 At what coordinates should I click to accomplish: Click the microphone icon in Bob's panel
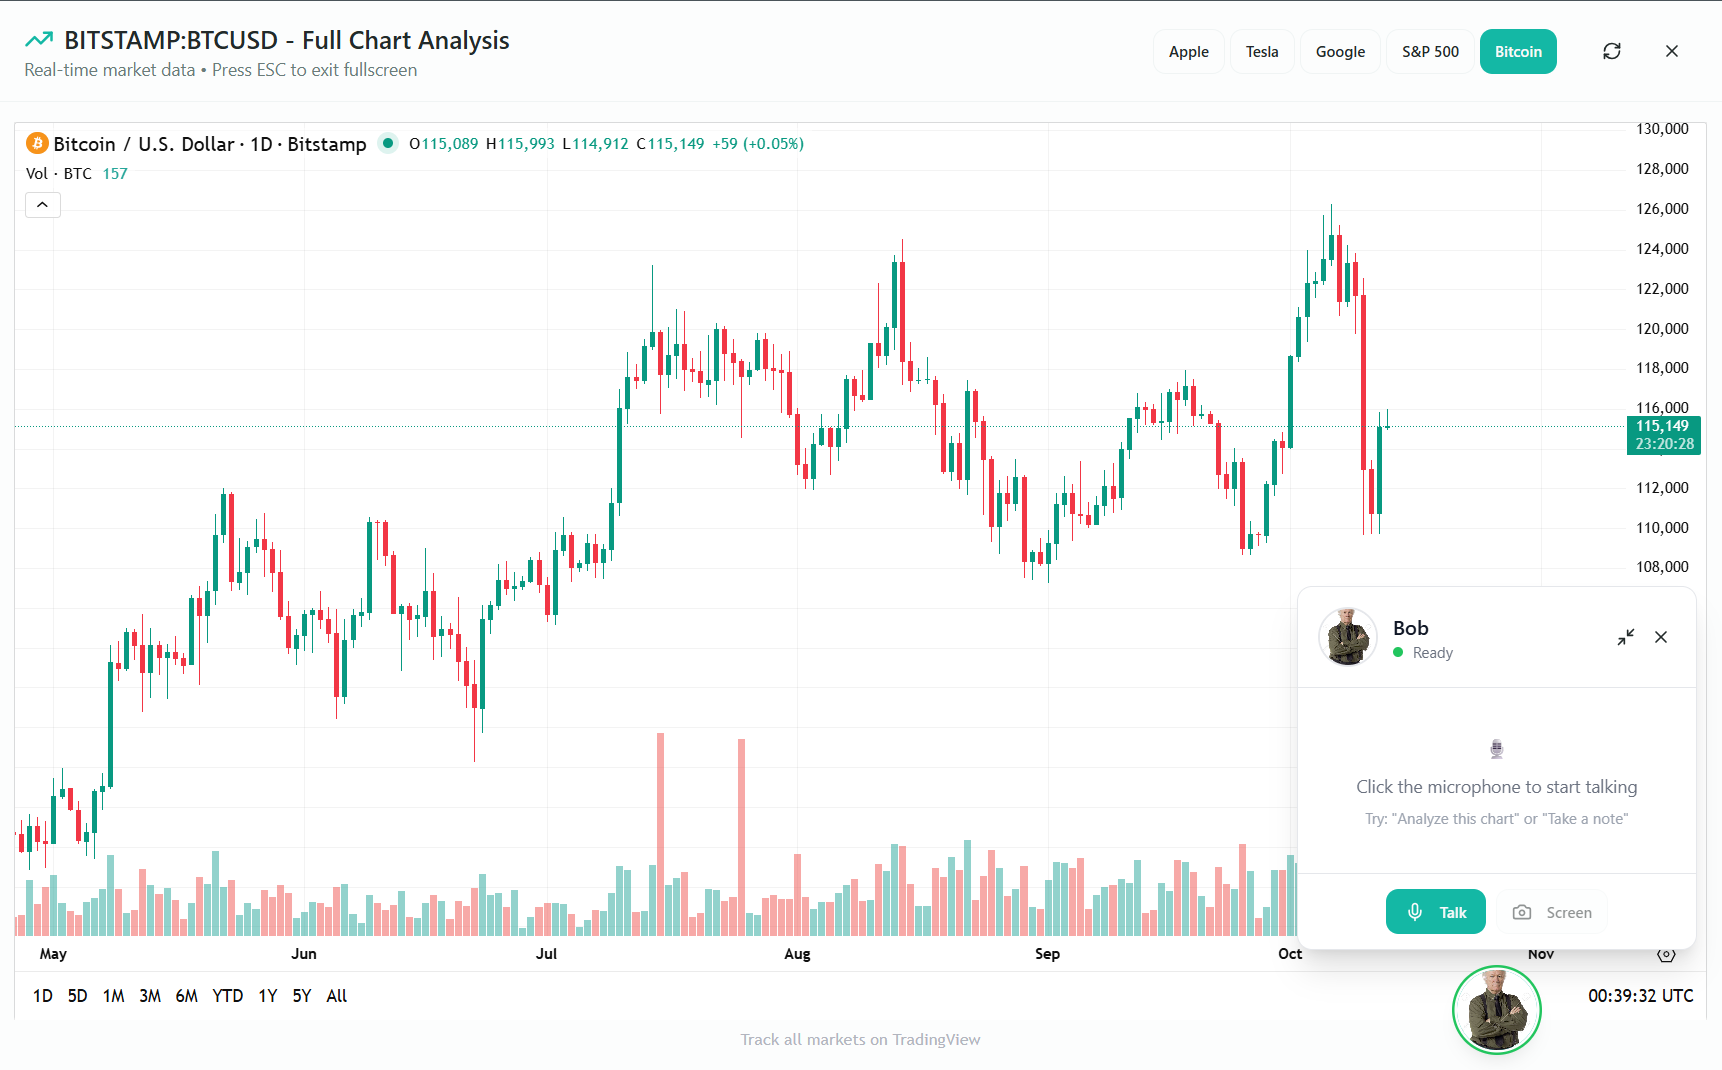pos(1496,747)
